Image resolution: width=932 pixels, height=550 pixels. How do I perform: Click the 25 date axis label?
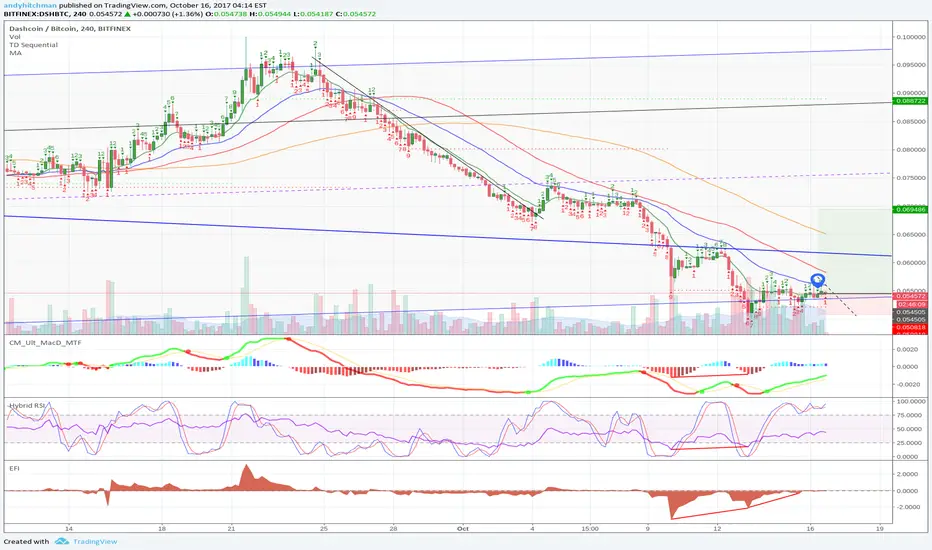point(324,529)
